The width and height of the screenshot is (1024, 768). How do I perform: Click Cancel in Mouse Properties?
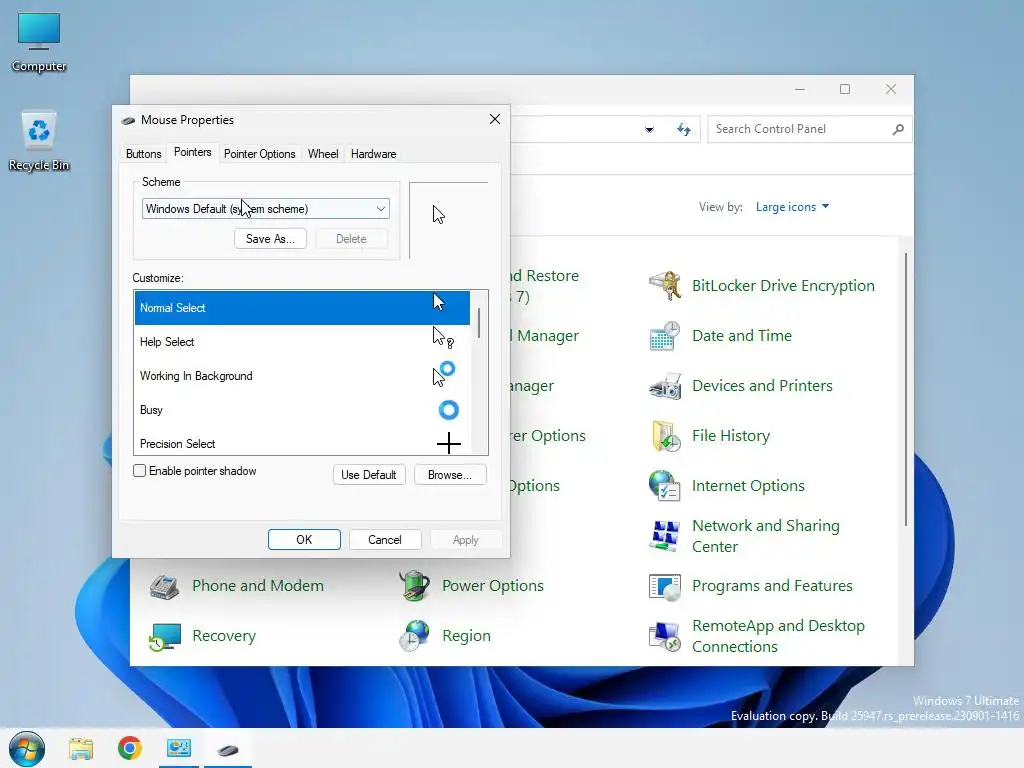pos(385,539)
